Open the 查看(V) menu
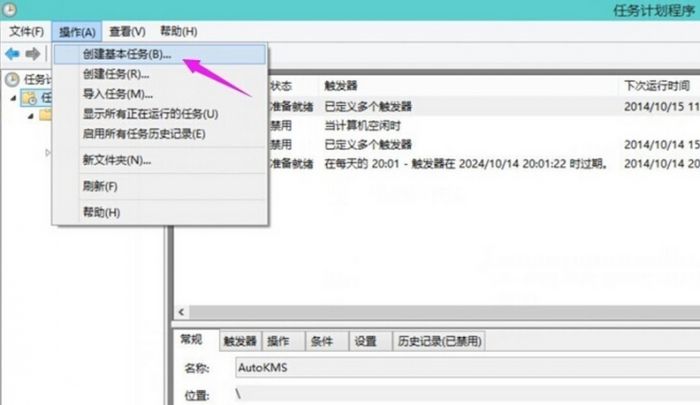This screenshot has height=405, width=700. [127, 32]
